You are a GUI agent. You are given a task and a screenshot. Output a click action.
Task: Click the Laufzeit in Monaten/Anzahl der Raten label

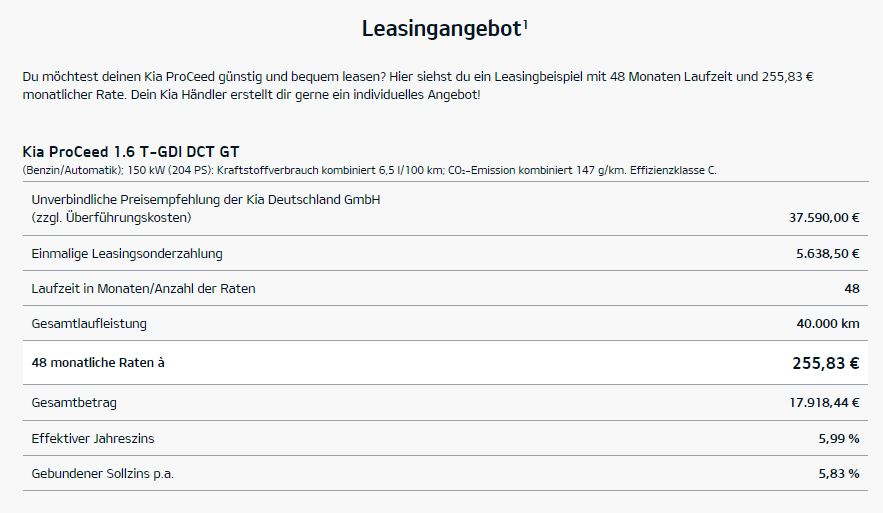pos(143,289)
